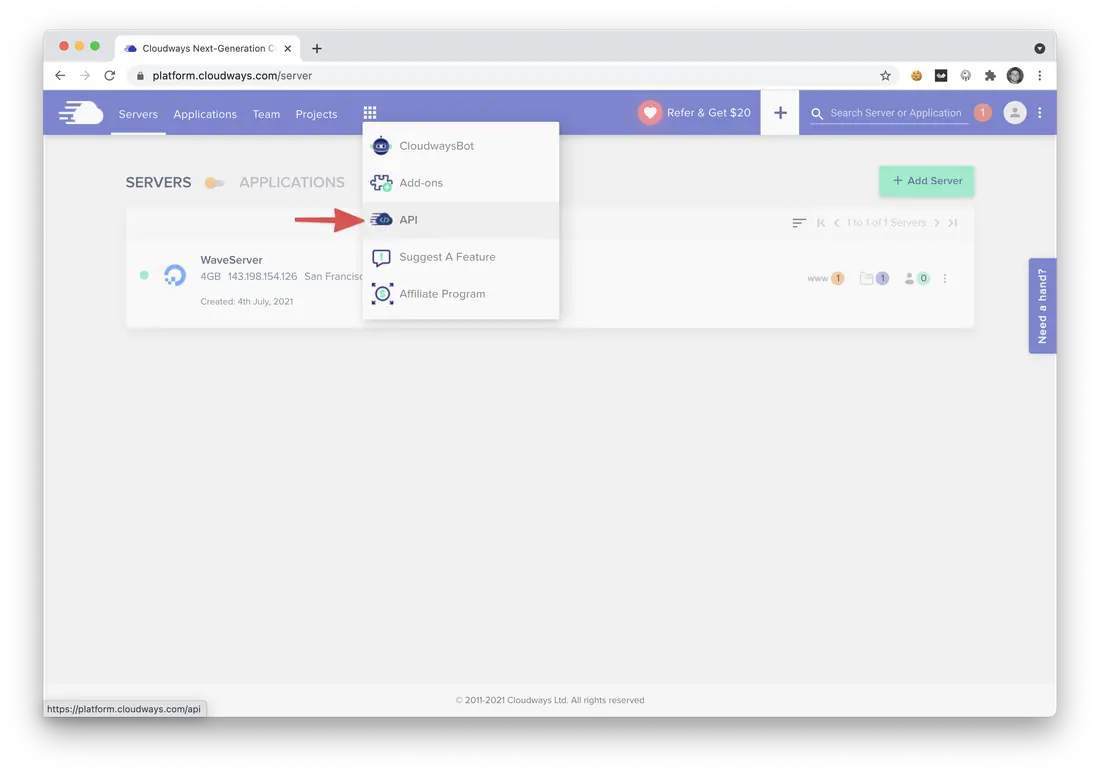
Task: Click the copyright footer text
Action: [x=550, y=700]
